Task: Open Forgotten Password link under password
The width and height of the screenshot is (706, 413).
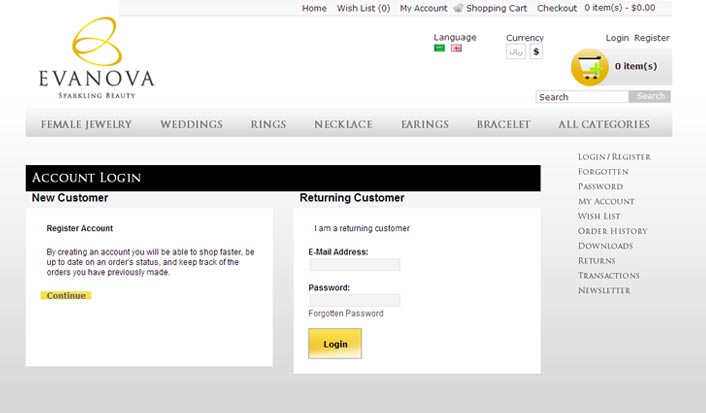Action: 346,313
